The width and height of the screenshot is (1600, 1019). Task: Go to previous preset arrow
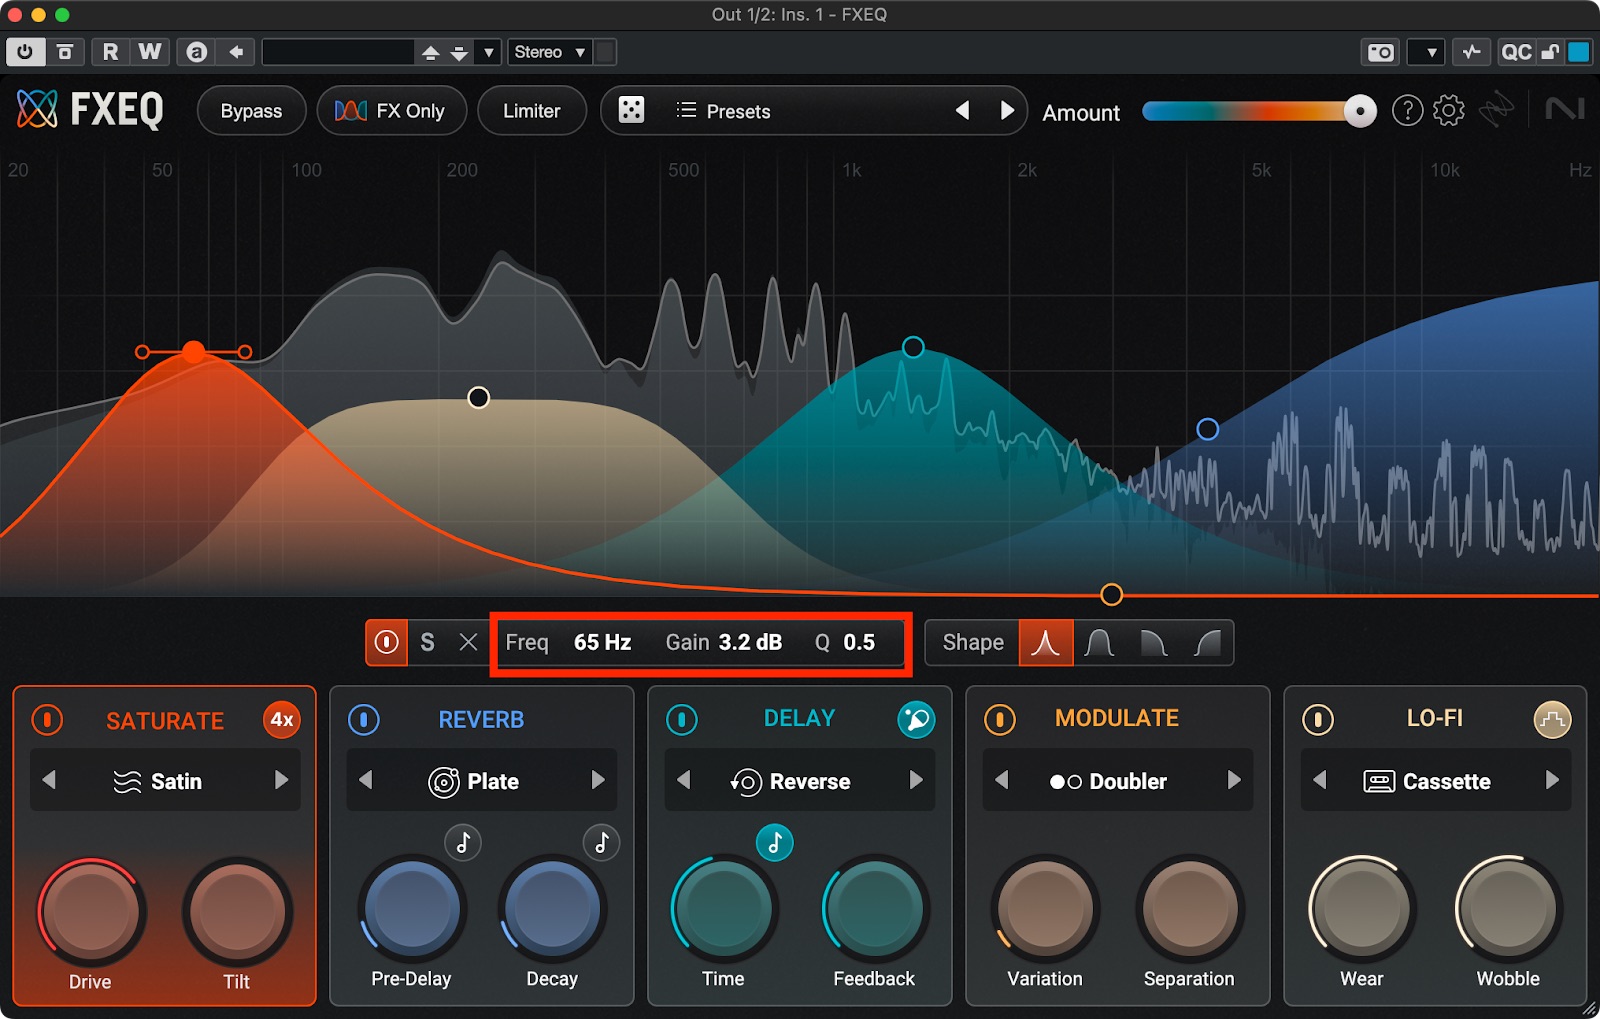962,110
